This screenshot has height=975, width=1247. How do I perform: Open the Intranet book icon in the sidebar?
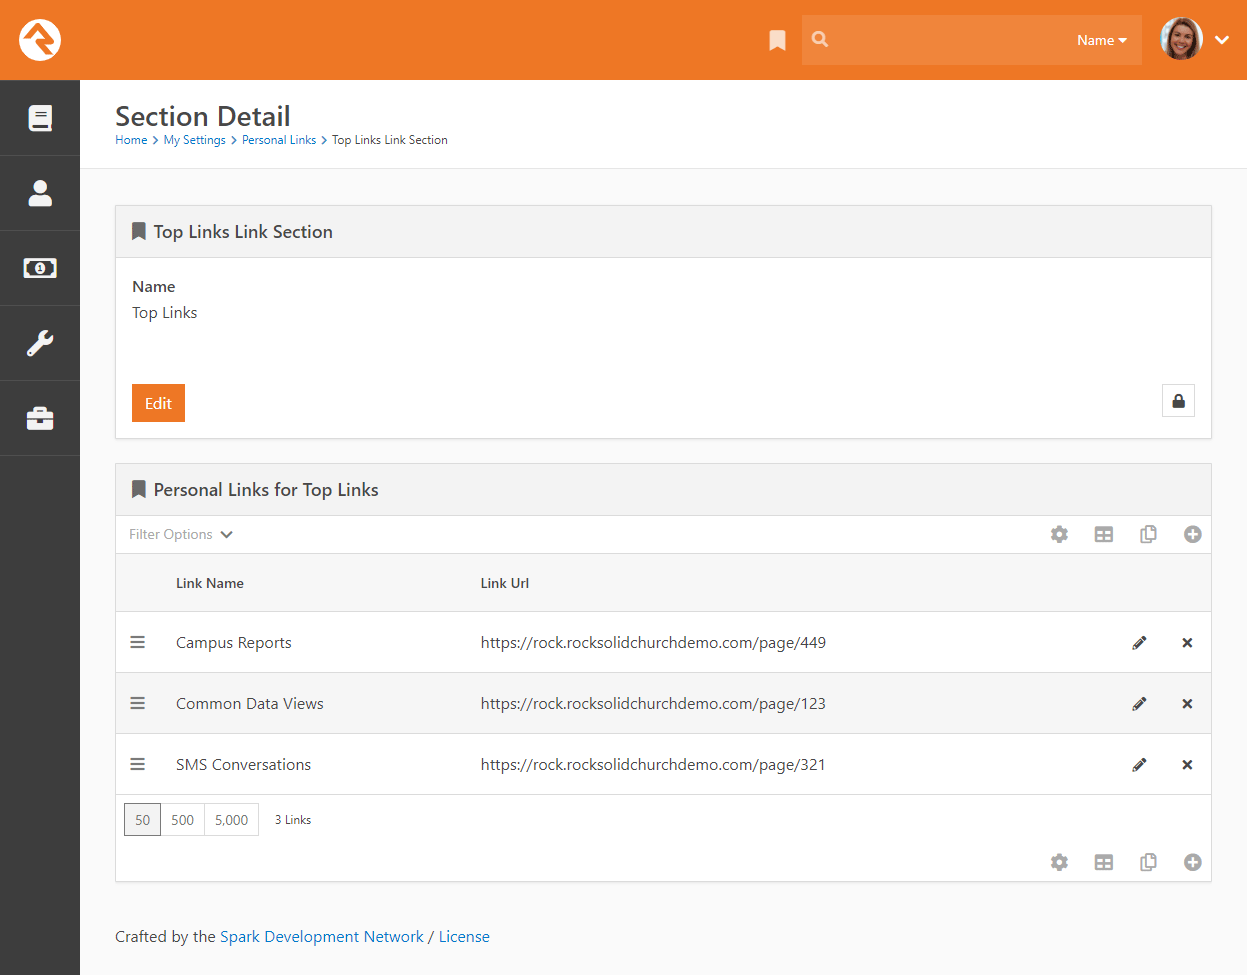(x=40, y=118)
